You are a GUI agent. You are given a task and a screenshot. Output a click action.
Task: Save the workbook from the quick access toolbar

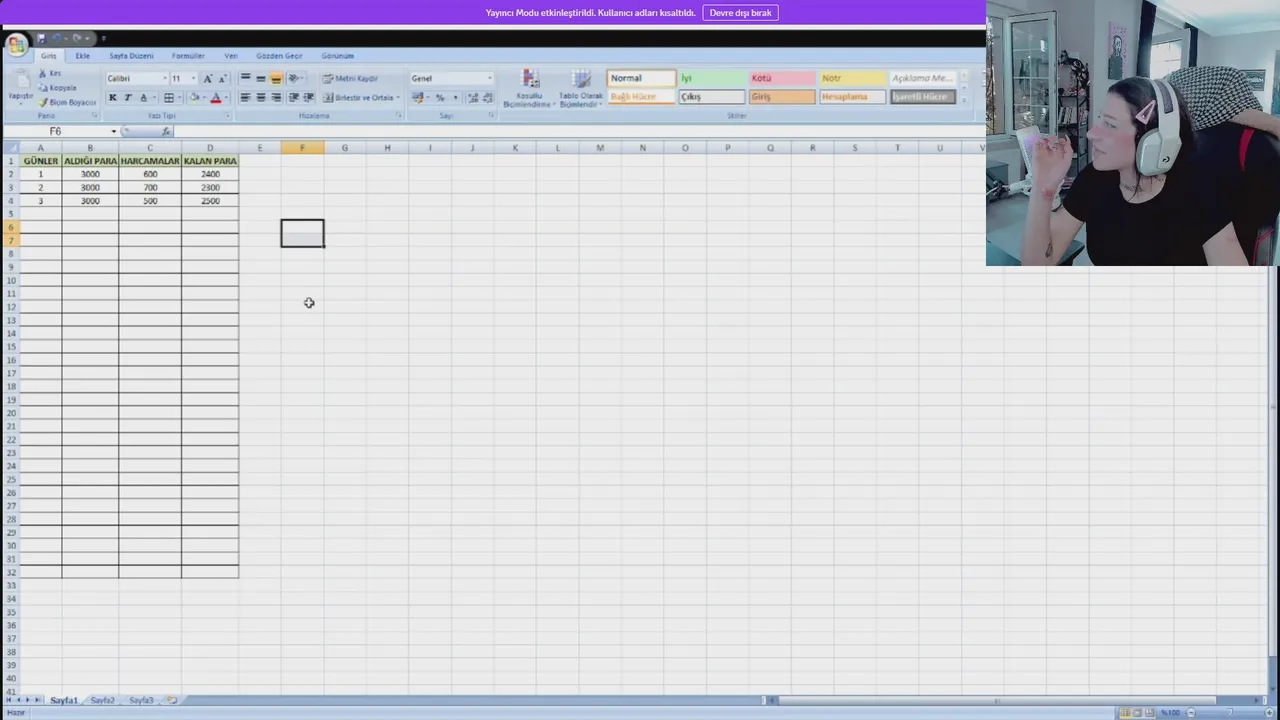[42, 38]
